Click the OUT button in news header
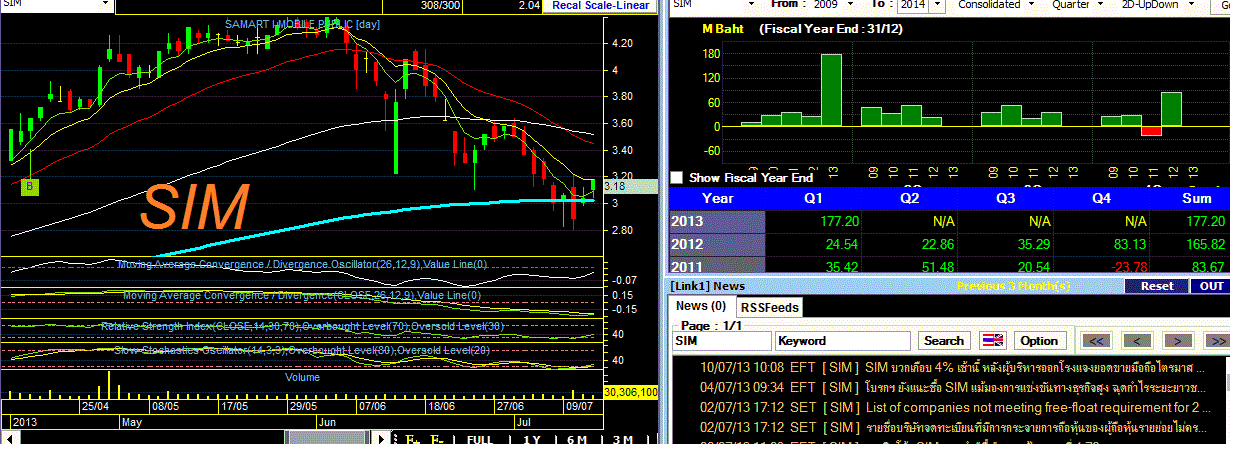This screenshot has height=454, width=1249. click(1211, 286)
